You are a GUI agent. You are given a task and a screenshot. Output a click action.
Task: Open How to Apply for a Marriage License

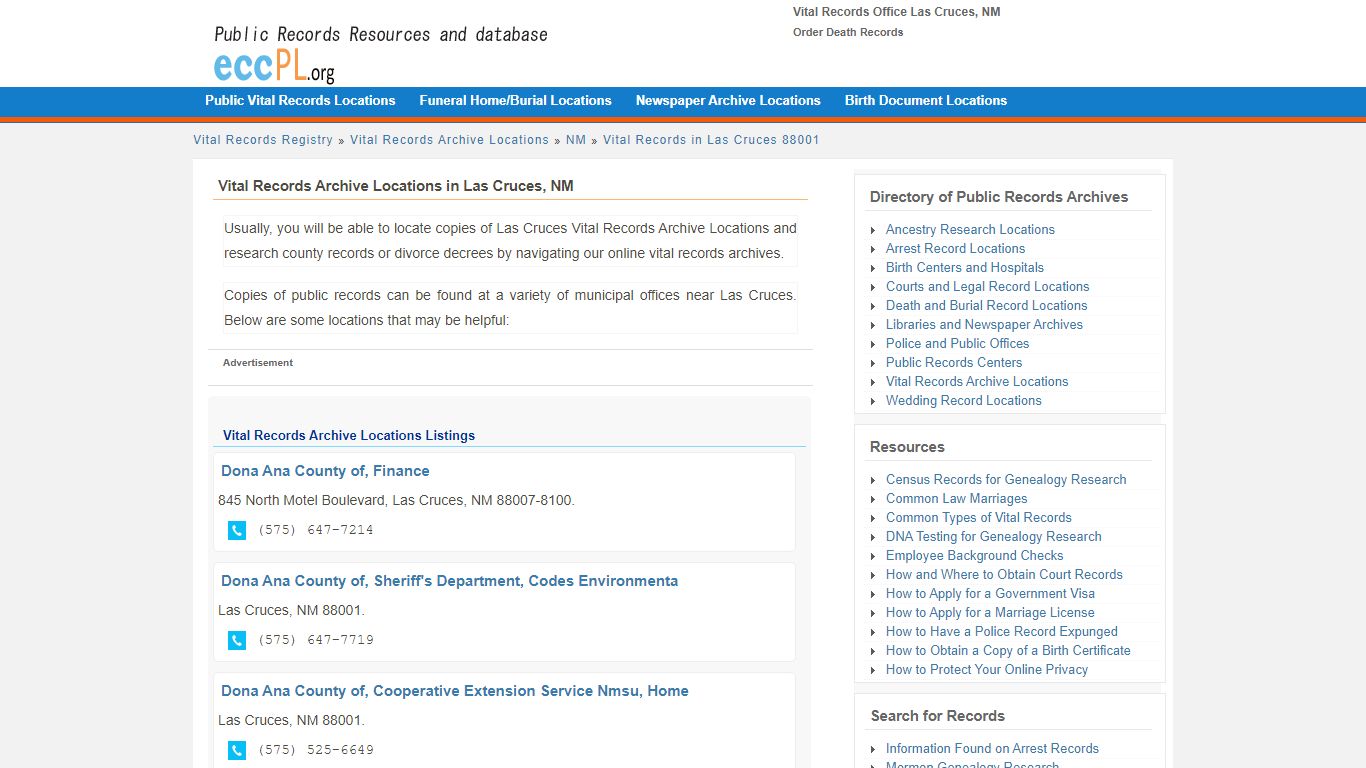coord(990,612)
